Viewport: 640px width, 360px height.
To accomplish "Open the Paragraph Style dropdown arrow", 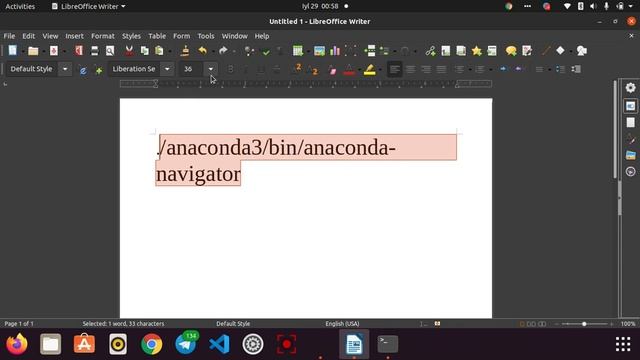I will [65, 69].
